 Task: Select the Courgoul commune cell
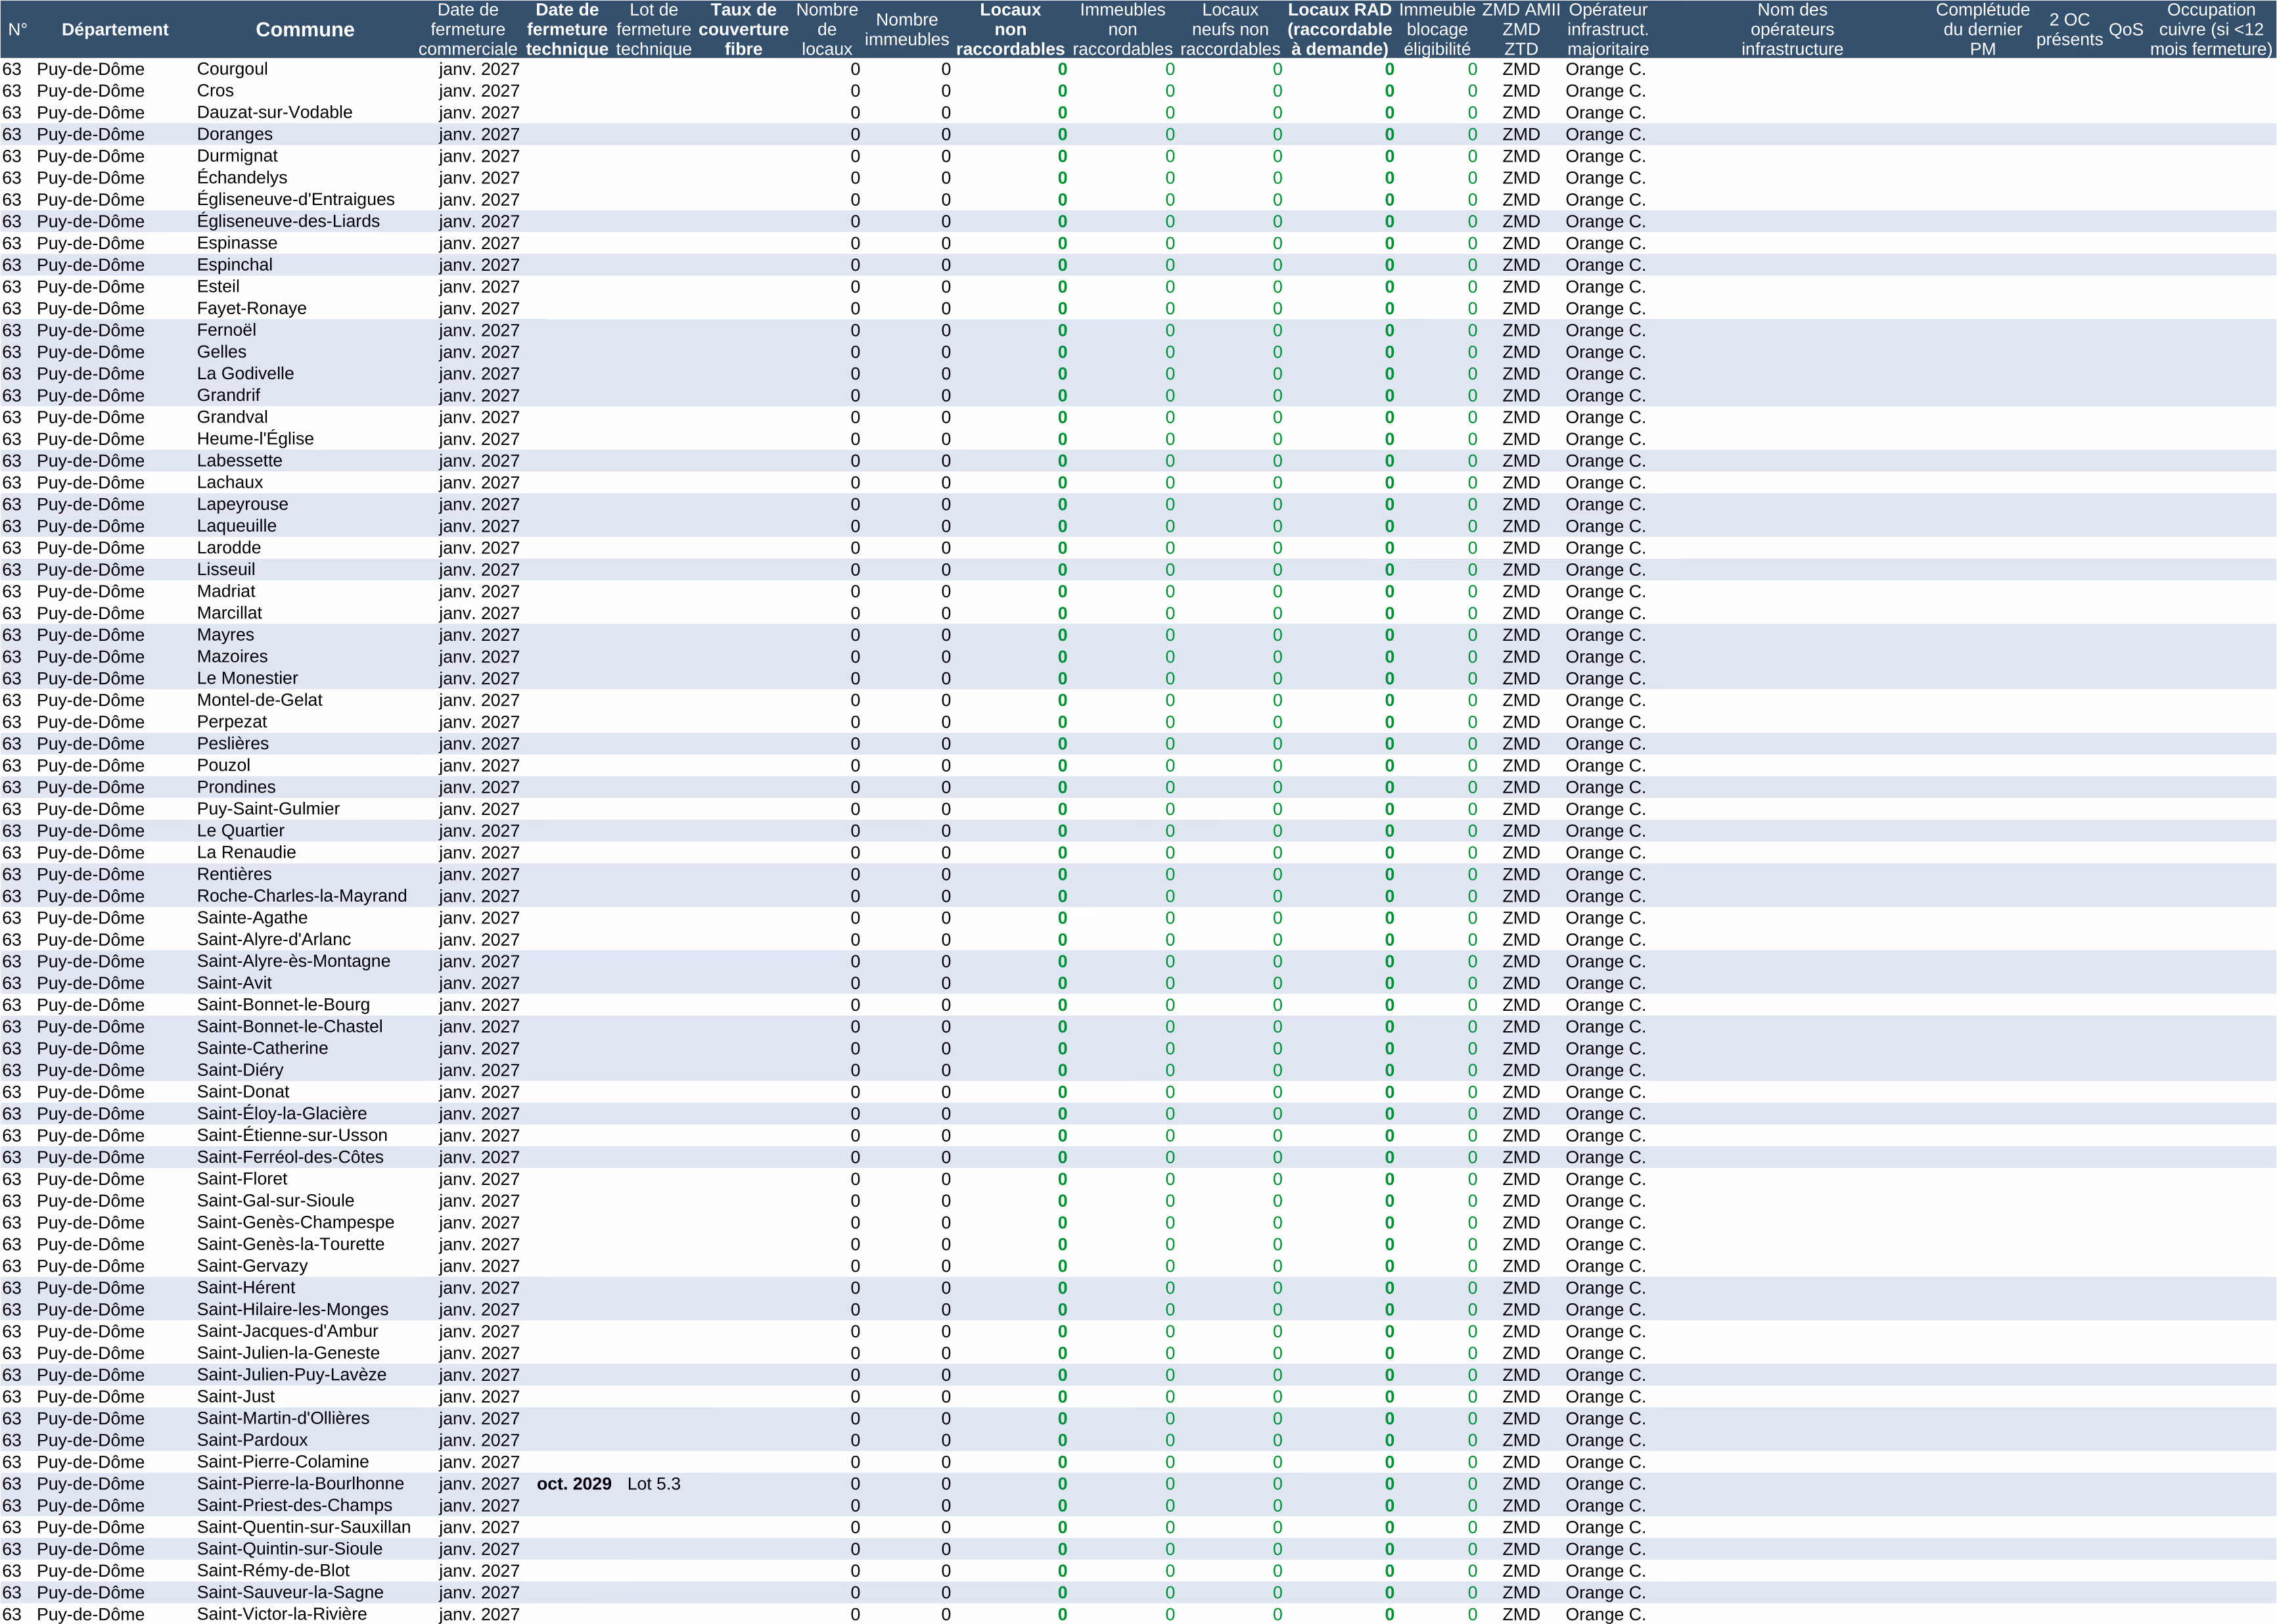[232, 69]
